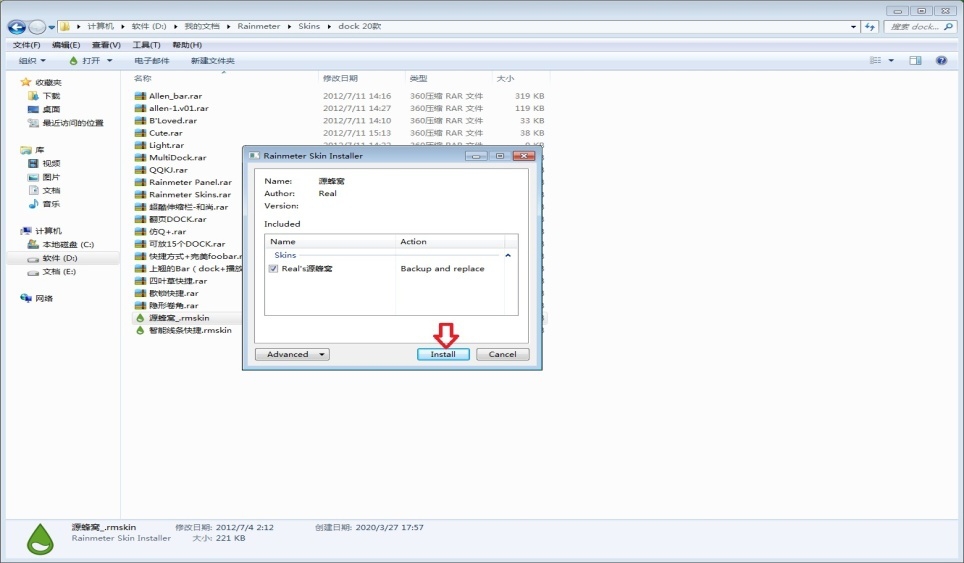The image size is (964, 563).
Task: Open the 帮助(H) menu
Action: [187, 45]
